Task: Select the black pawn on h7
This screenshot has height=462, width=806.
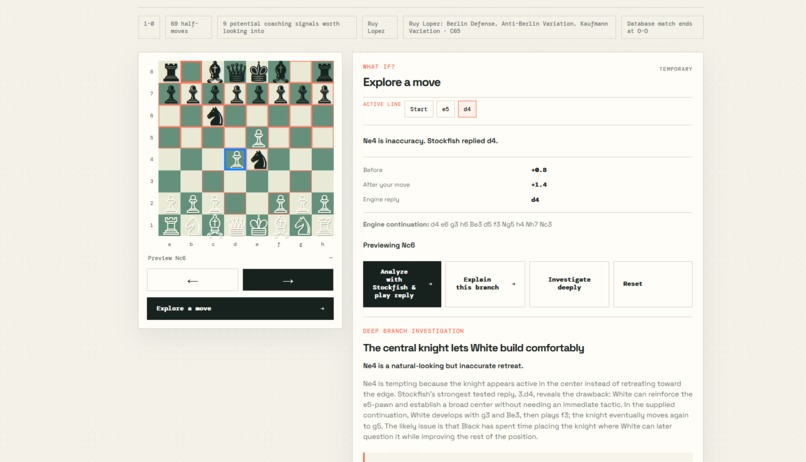Action: pyautogui.click(x=323, y=94)
